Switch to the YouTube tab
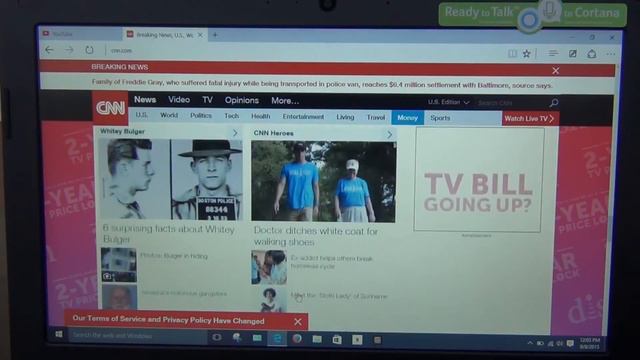 point(80,34)
